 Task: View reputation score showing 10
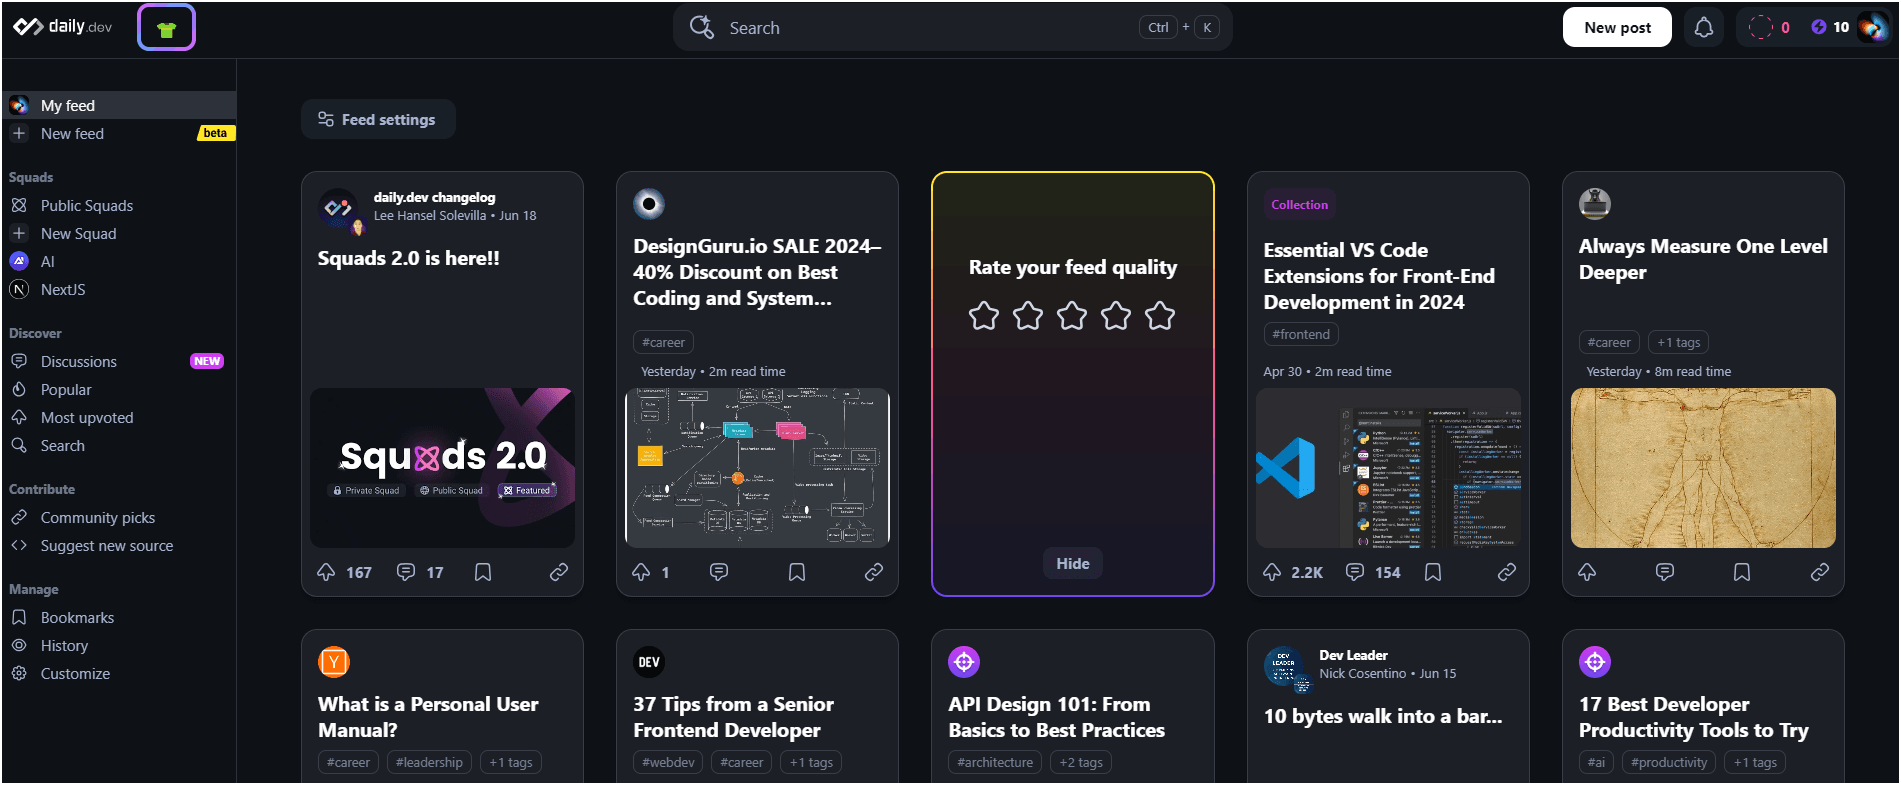pos(1830,28)
